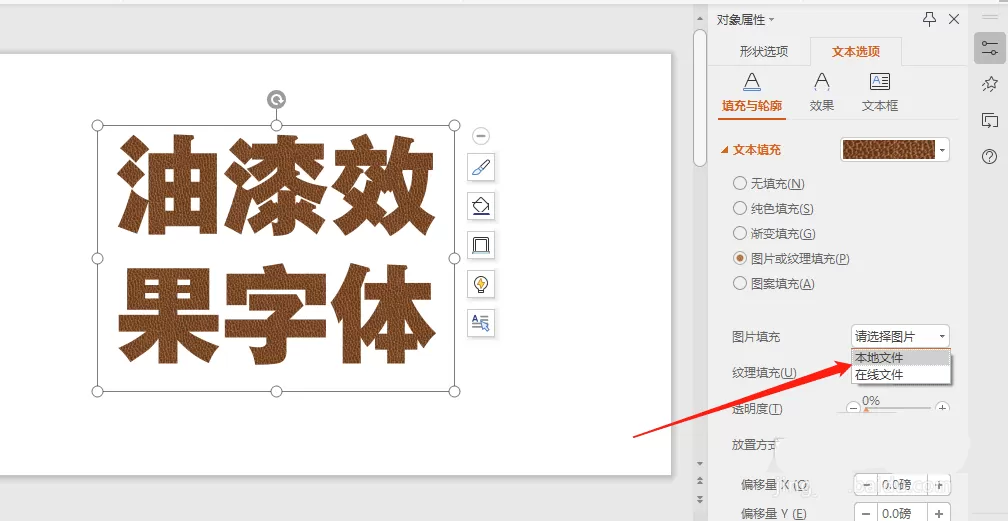The image size is (1008, 521).
Task: Open the 文本框 text box section
Action: pyautogui.click(x=879, y=93)
